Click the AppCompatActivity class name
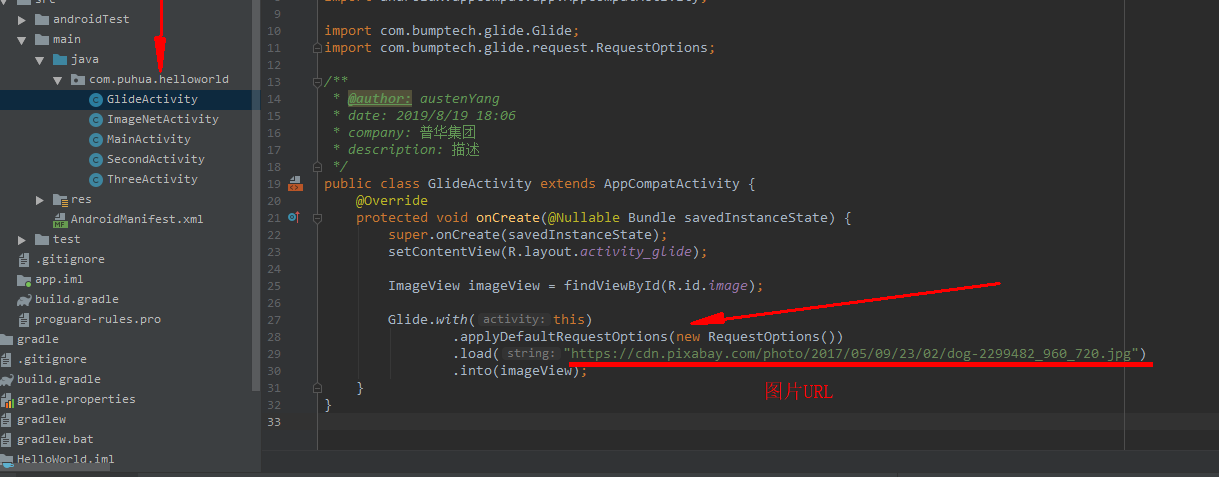The width and height of the screenshot is (1219, 477). click(x=671, y=184)
